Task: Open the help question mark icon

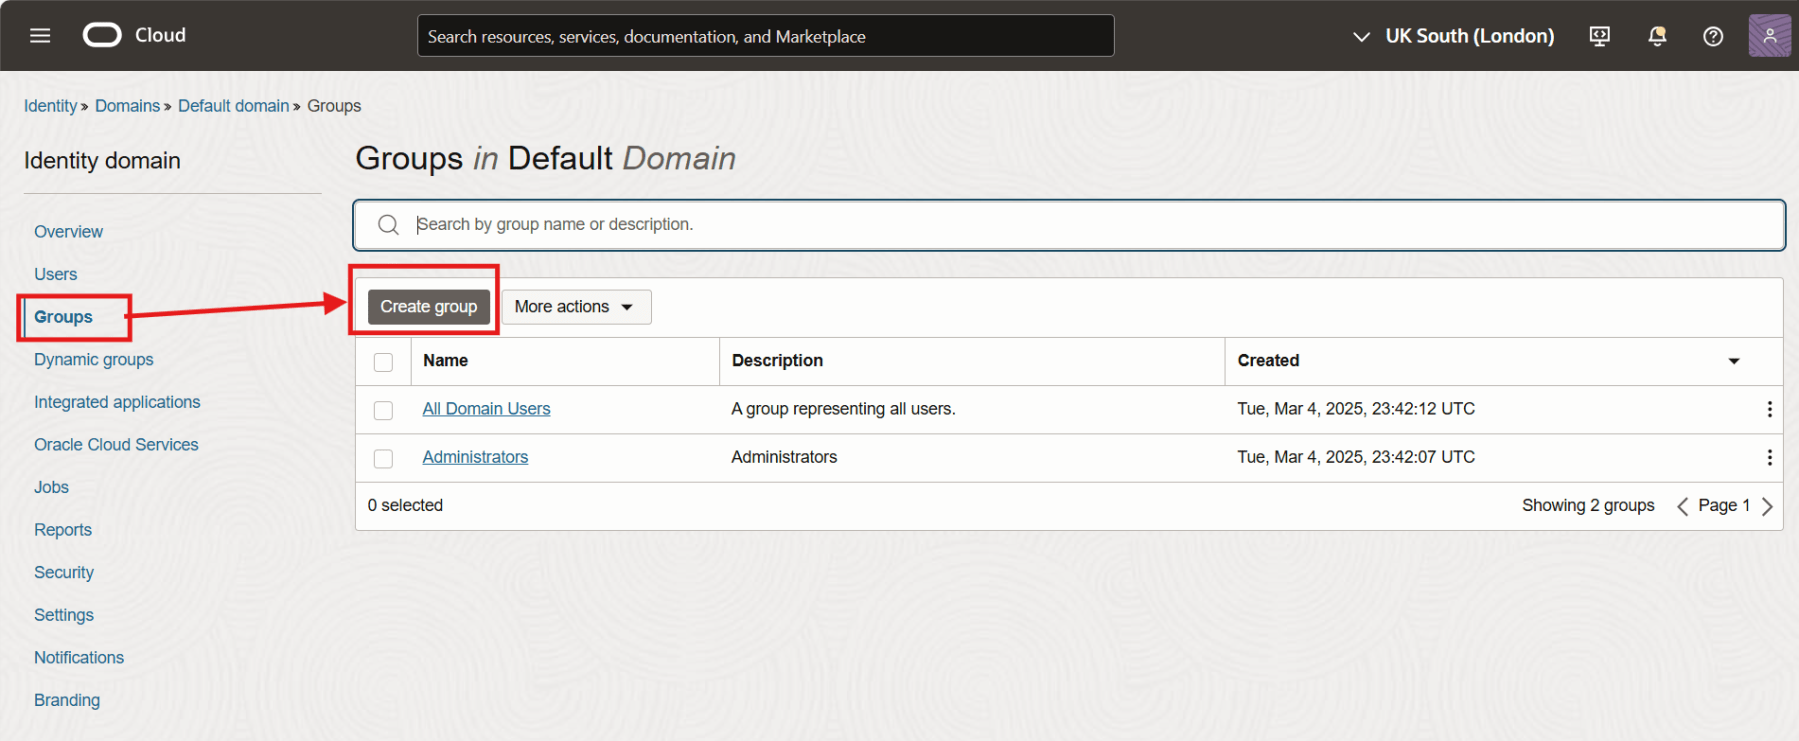Action: click(1713, 36)
